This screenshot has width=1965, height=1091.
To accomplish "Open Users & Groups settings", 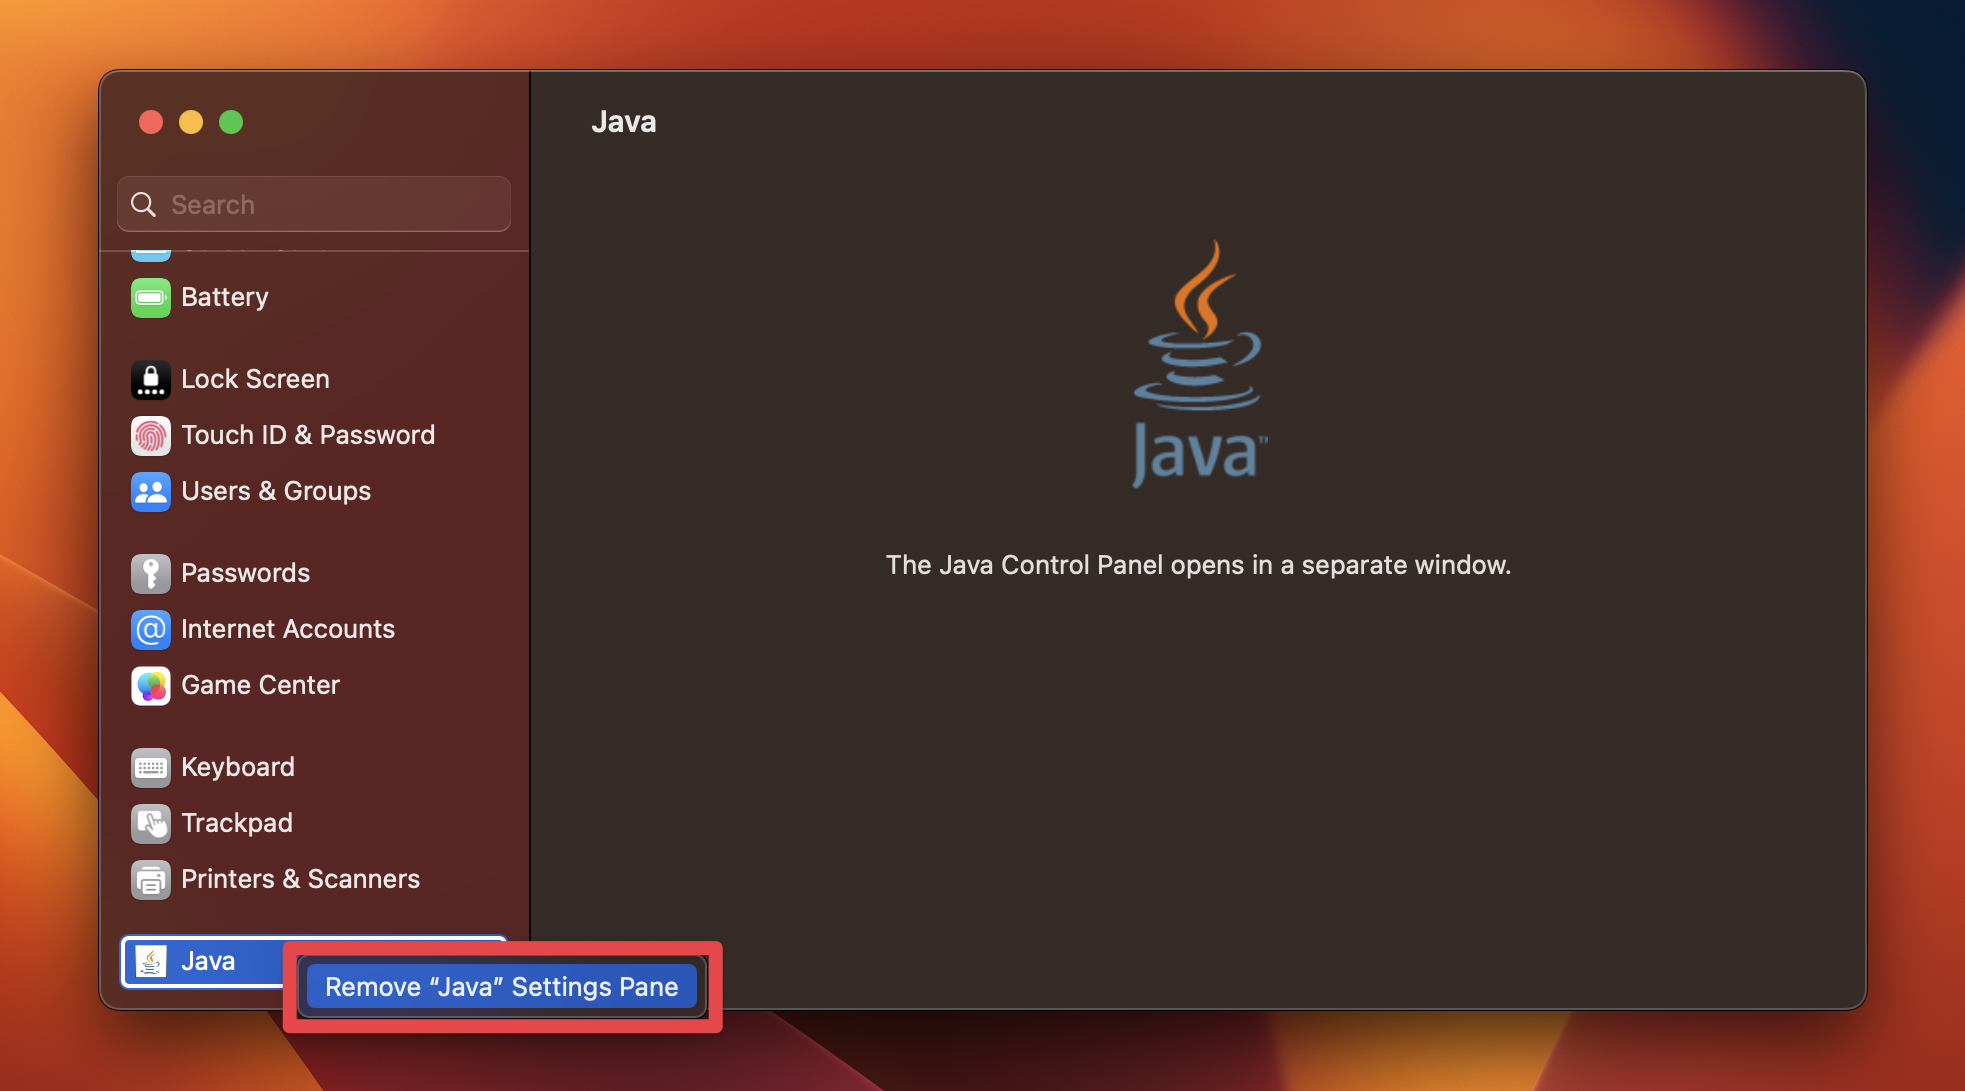I will tap(275, 491).
